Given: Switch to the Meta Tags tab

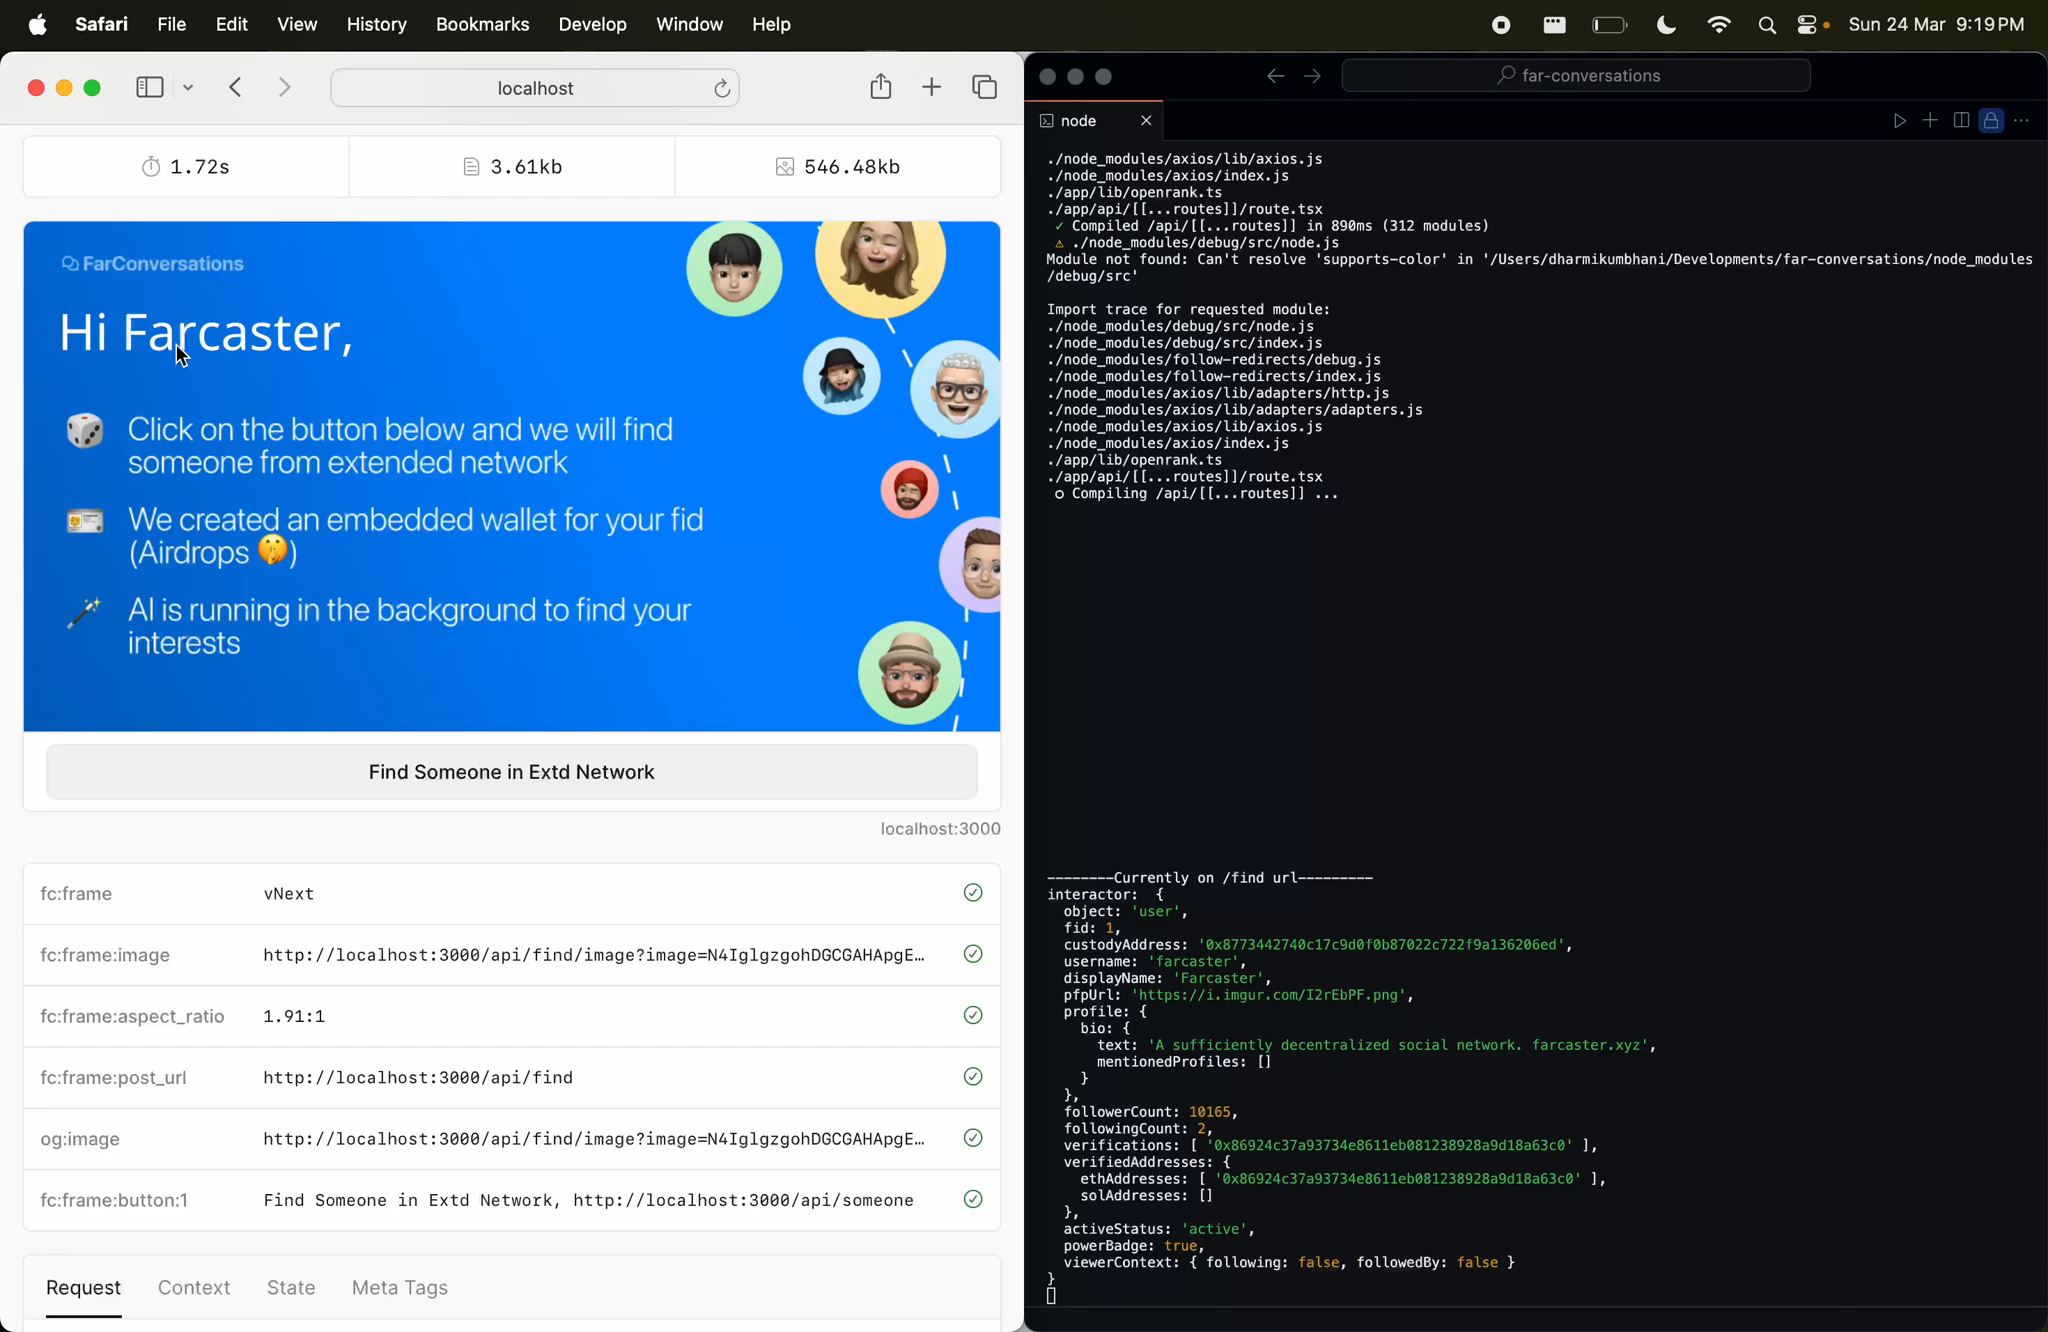Looking at the screenshot, I should [x=399, y=1288].
